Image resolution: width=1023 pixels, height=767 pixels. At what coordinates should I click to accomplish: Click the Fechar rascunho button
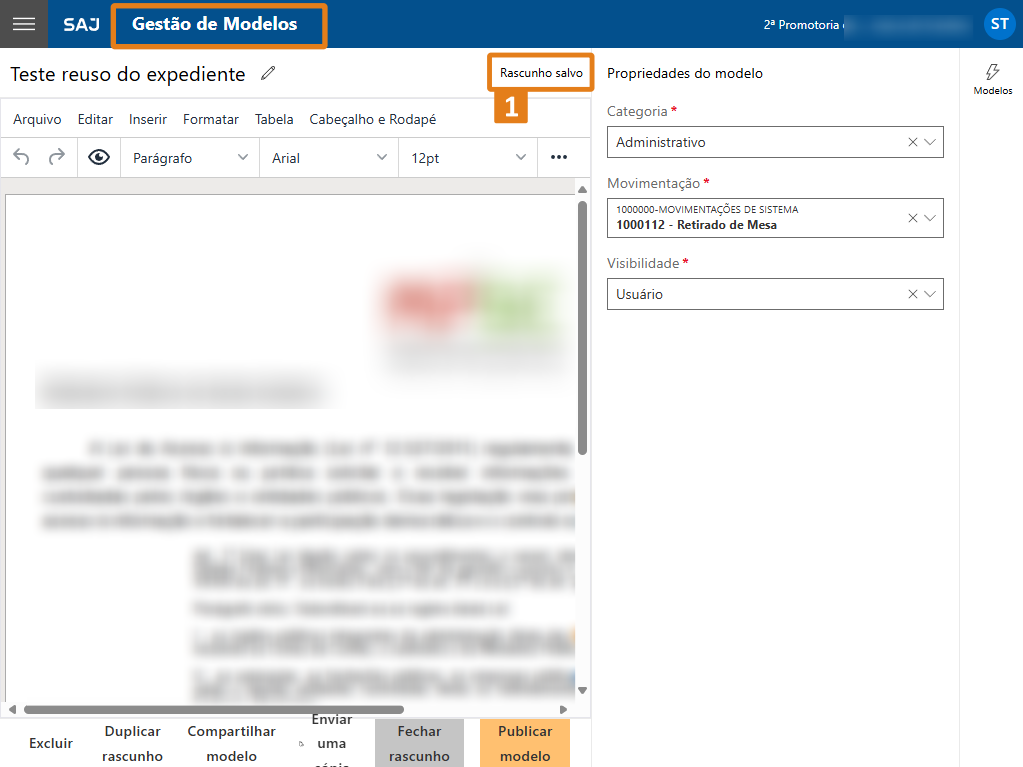[419, 743]
